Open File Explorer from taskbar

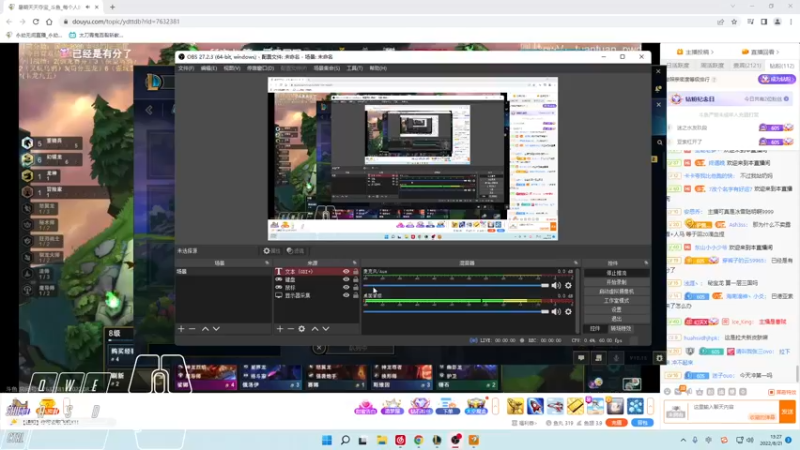[x=382, y=440]
